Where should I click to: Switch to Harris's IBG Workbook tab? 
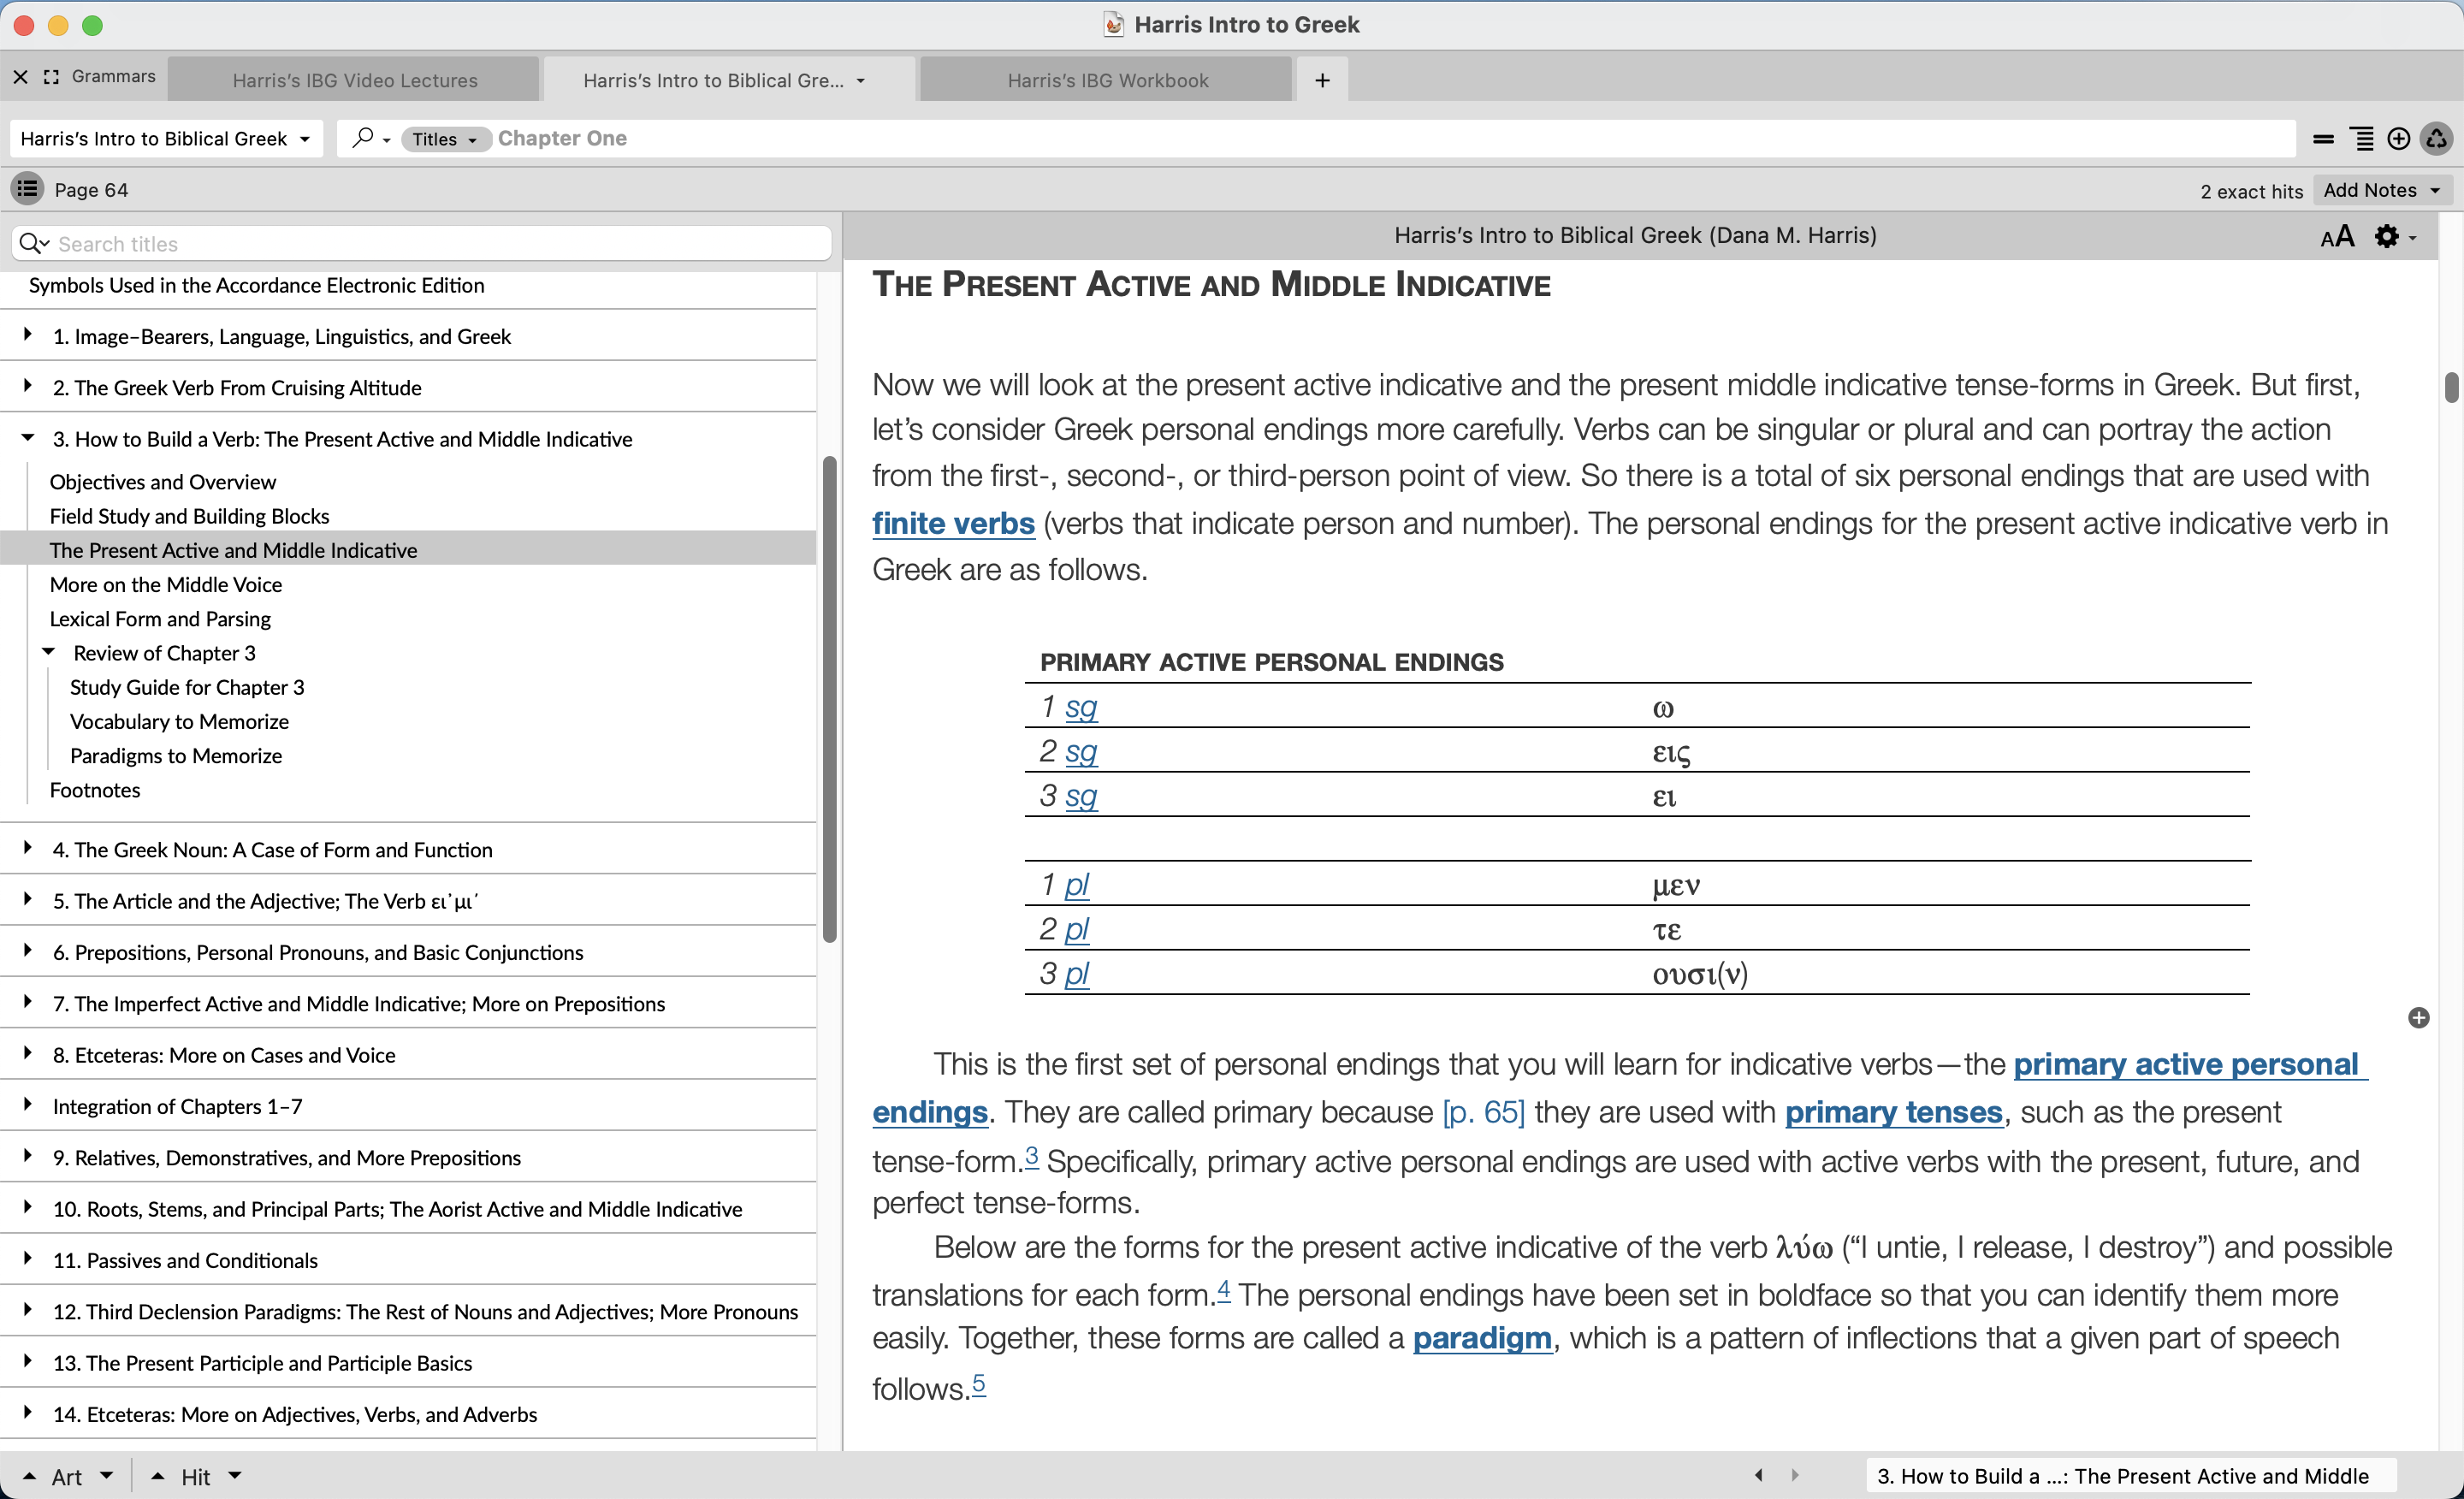(x=1107, y=80)
